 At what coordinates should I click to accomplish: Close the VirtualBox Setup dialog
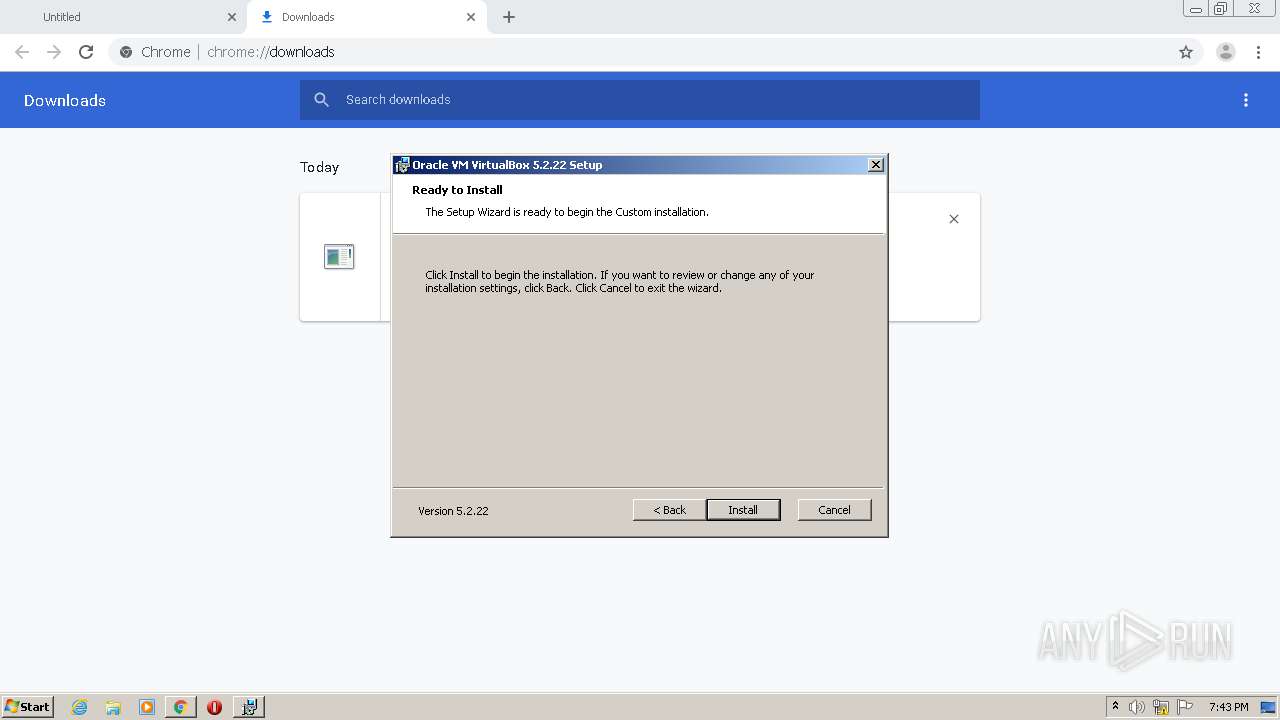tap(876, 165)
